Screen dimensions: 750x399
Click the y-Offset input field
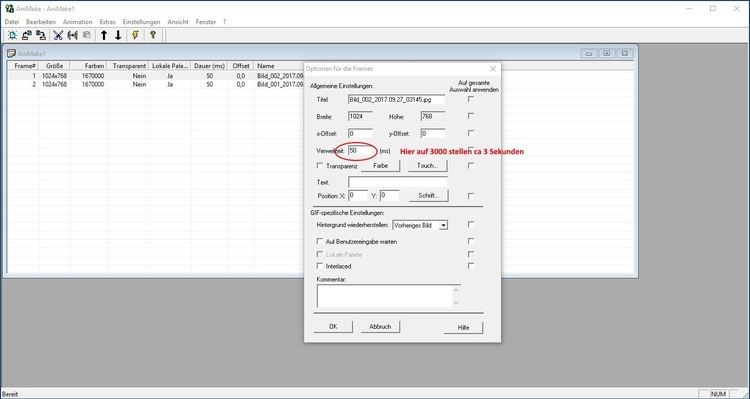pyautogui.click(x=433, y=133)
